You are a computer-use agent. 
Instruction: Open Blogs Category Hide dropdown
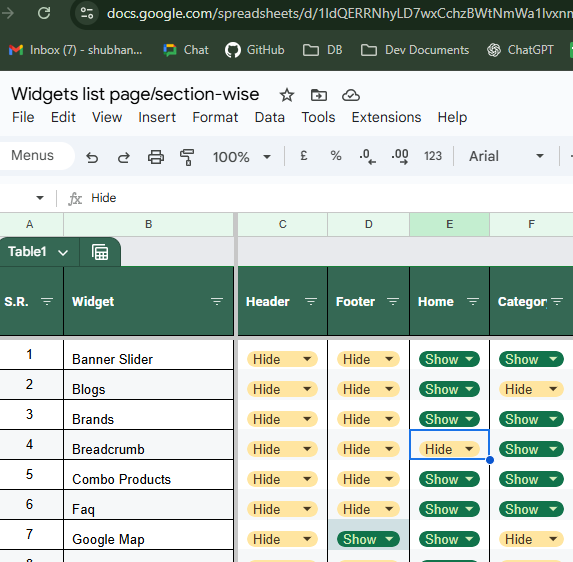click(x=531, y=389)
